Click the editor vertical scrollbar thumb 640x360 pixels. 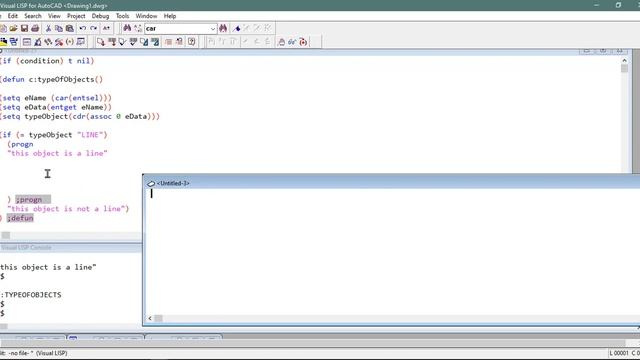coord(624,69)
